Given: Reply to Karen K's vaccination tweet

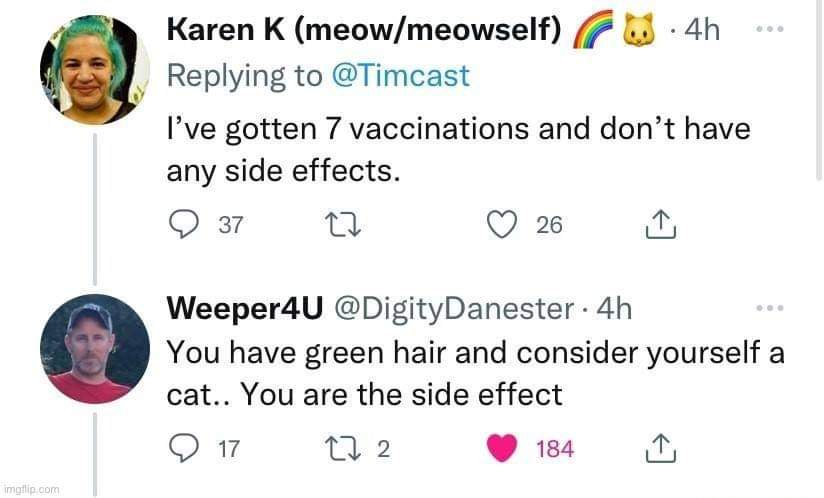Looking at the screenshot, I should [182, 226].
